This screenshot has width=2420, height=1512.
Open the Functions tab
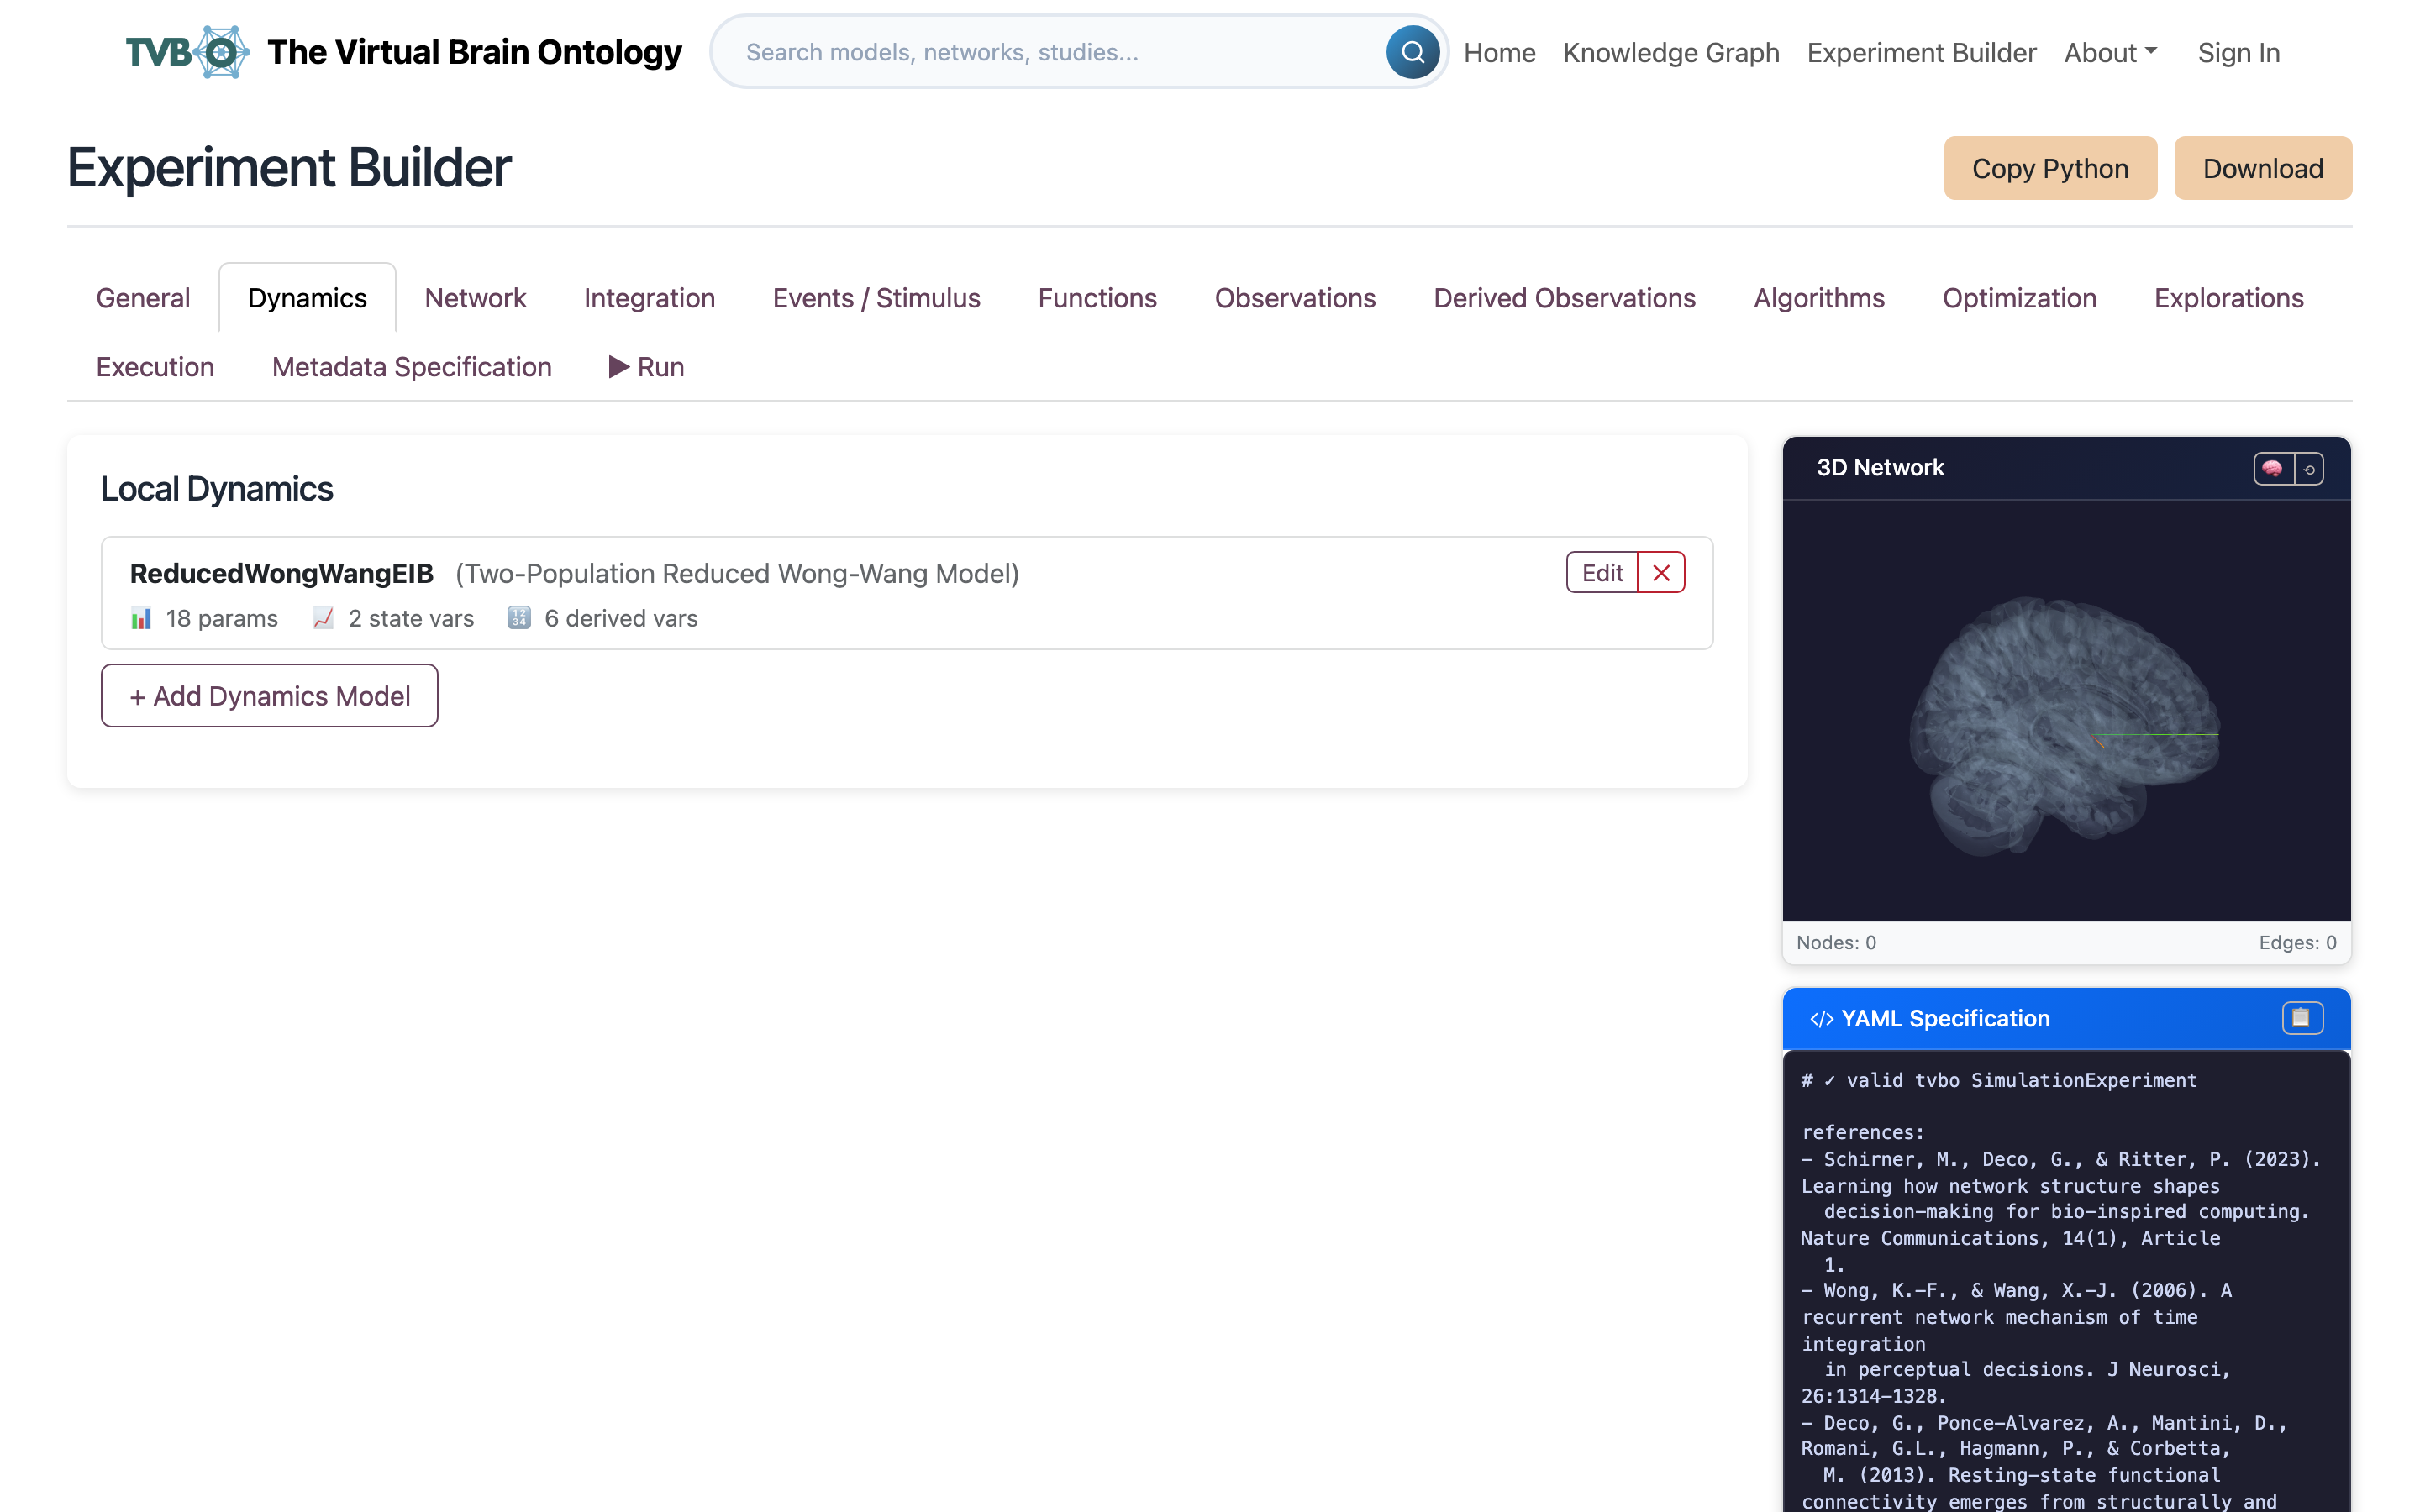tap(1097, 298)
